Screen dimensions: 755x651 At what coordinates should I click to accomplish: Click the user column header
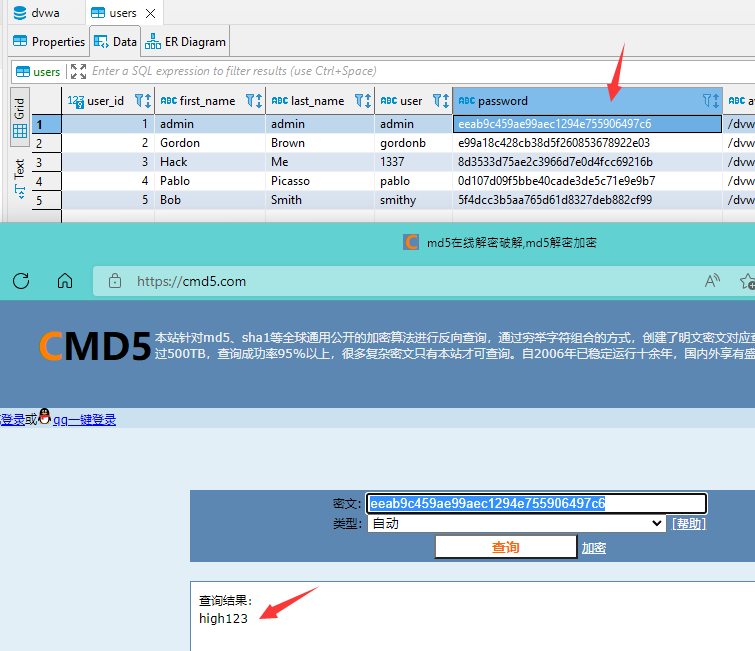(x=414, y=101)
